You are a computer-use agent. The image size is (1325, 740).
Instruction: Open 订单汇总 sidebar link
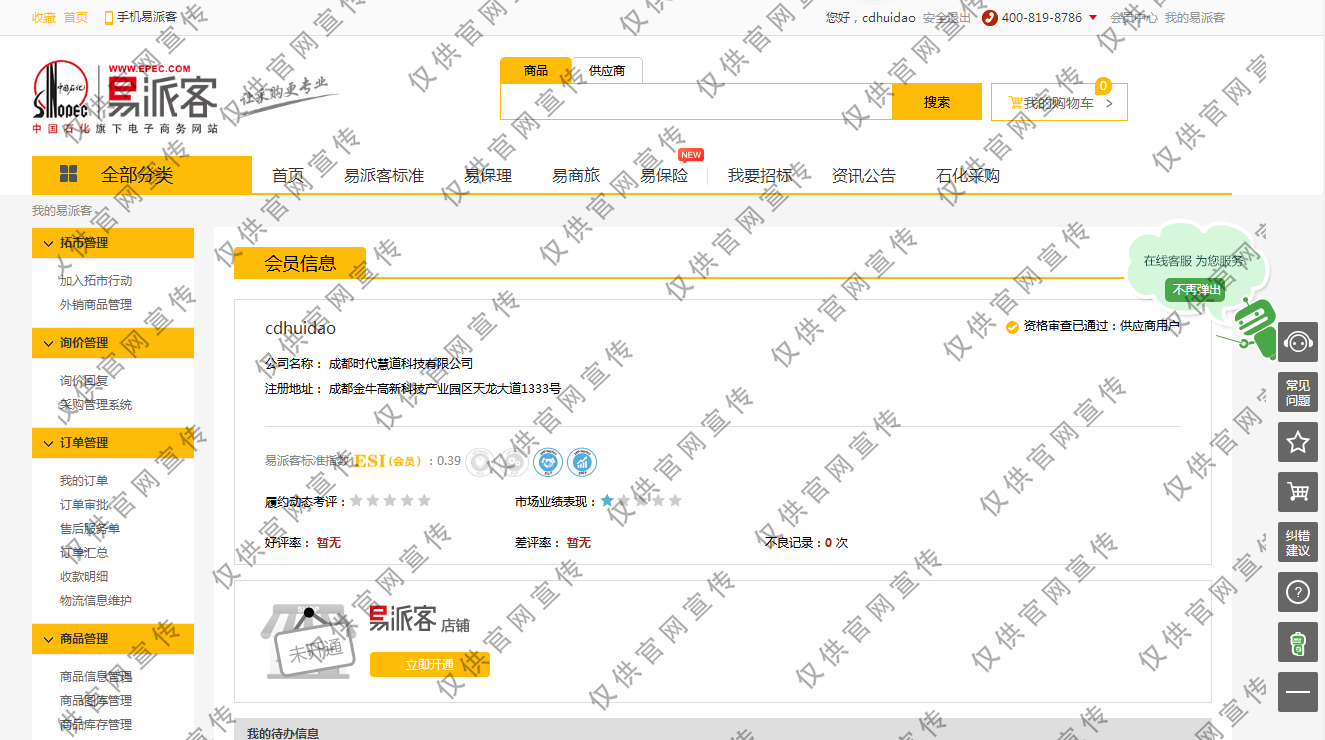click(x=84, y=553)
